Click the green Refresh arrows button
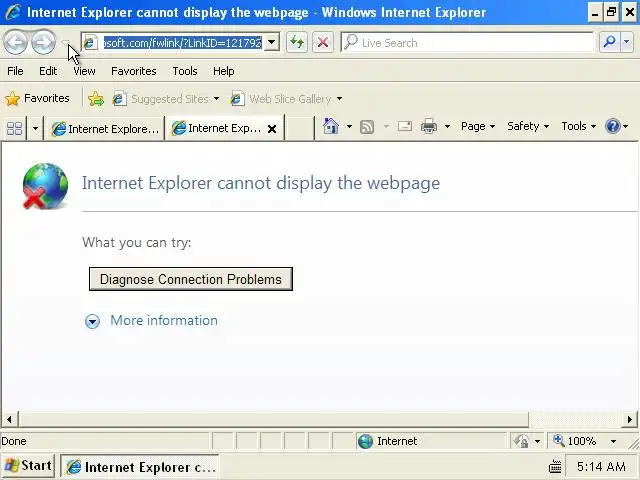Screen dimensions: 640x480 click(297, 42)
